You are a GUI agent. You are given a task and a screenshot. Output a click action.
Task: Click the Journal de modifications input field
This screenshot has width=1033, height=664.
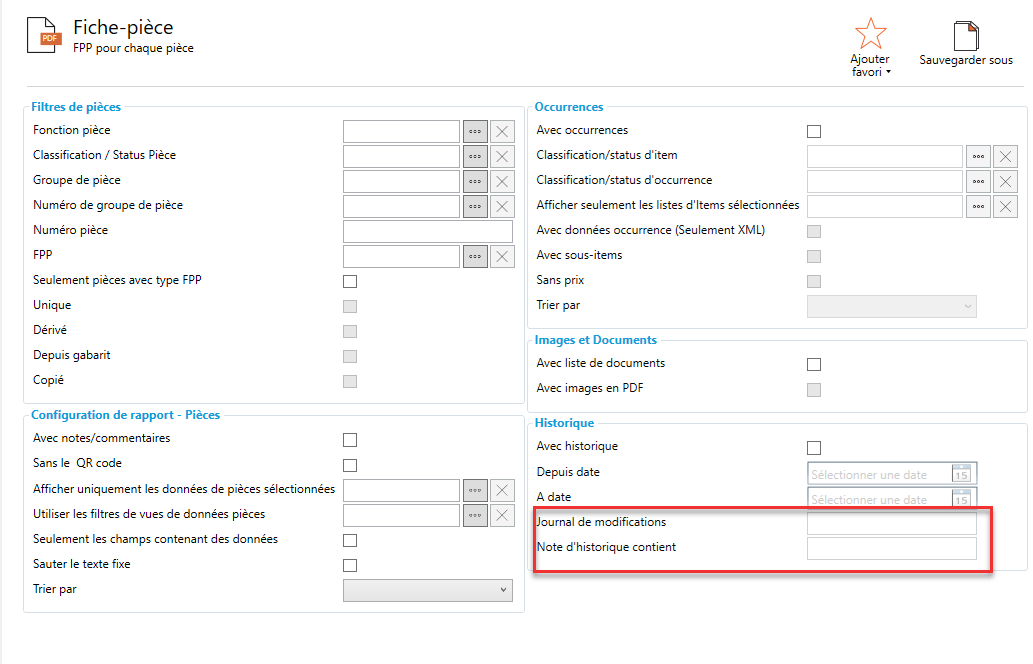point(891,523)
